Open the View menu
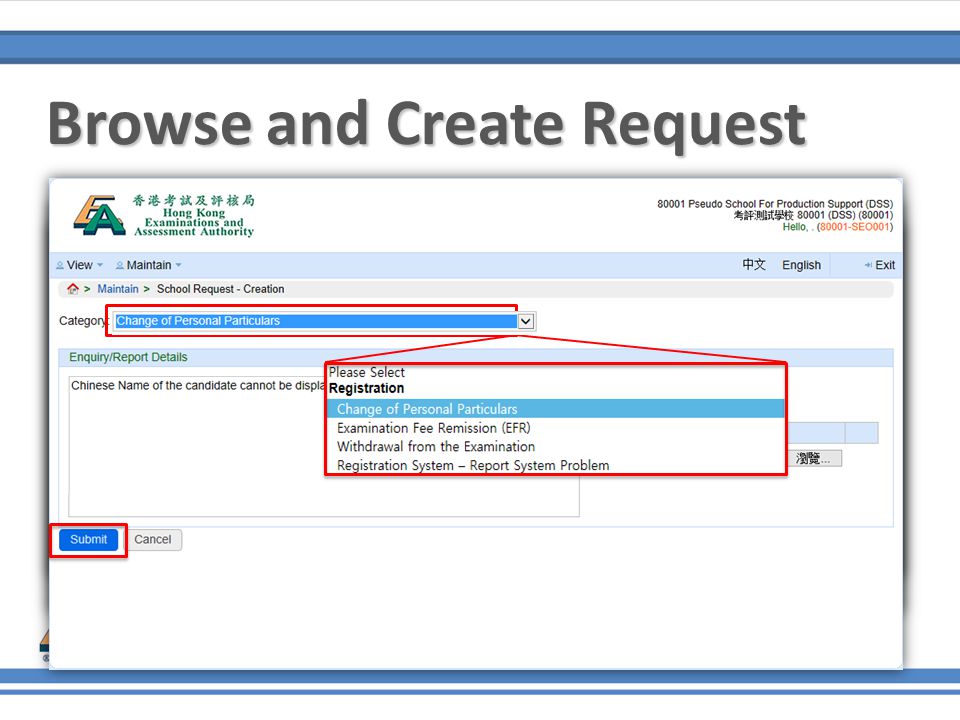Screen dimensions: 960x720 tap(80, 265)
